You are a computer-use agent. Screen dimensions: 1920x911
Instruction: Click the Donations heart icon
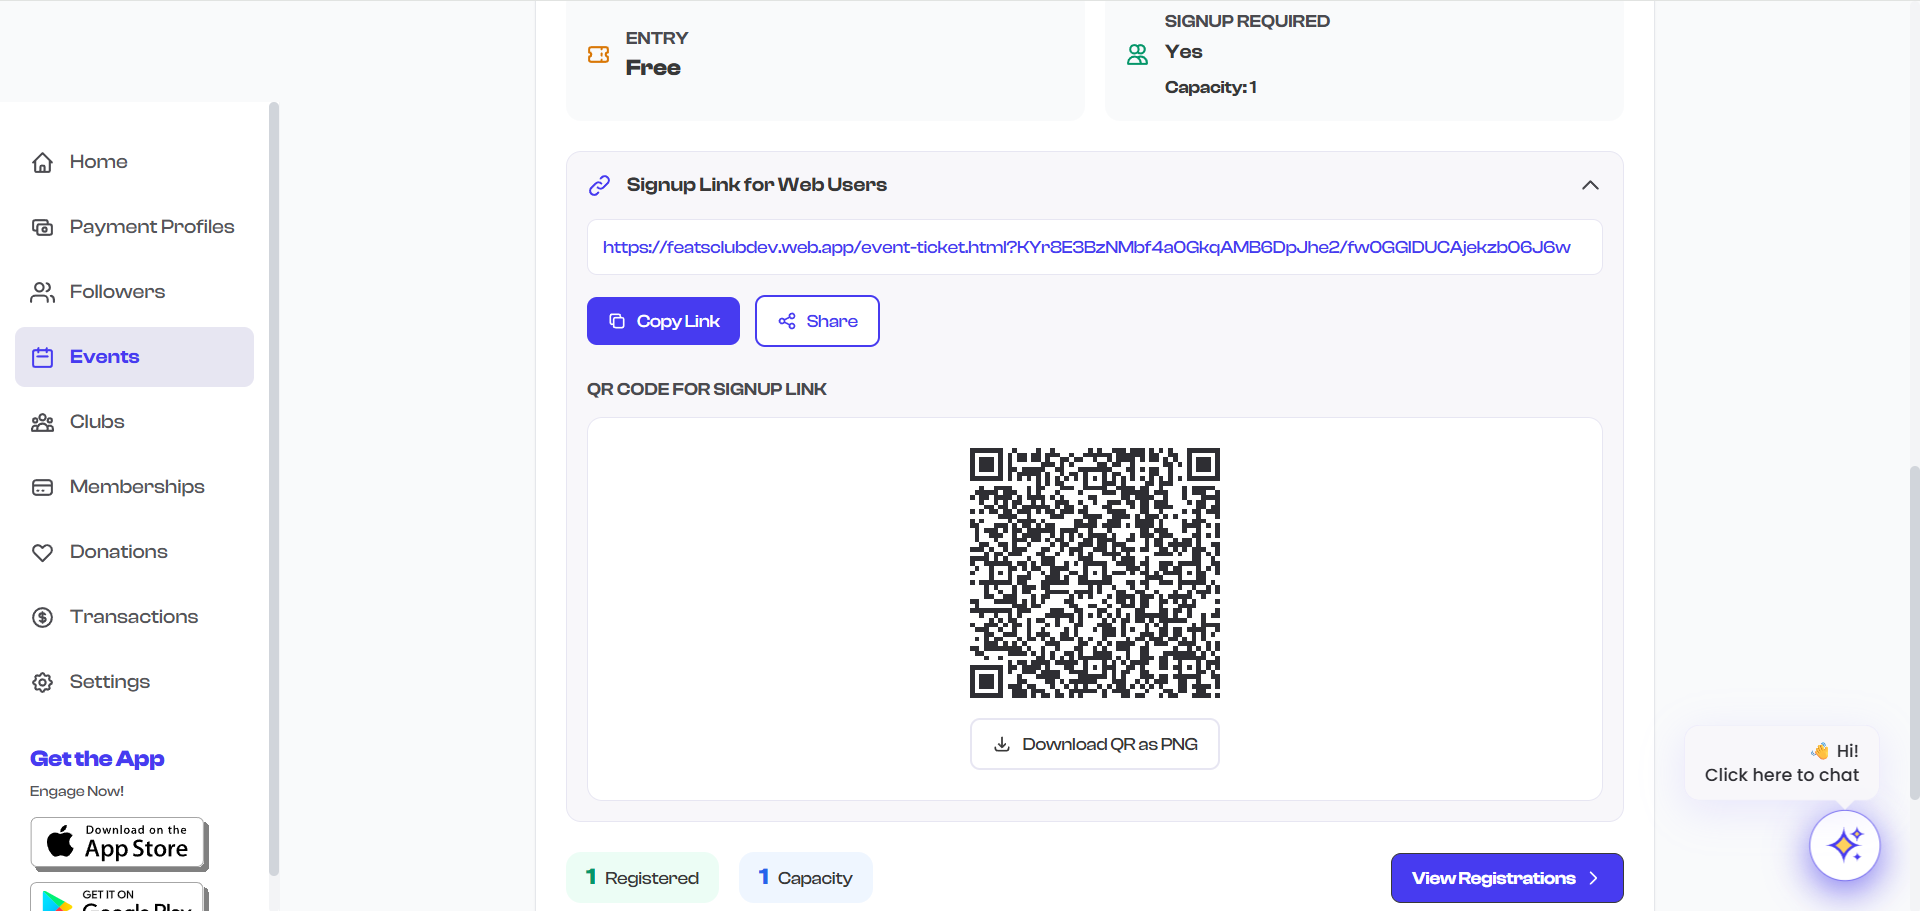pyautogui.click(x=42, y=552)
